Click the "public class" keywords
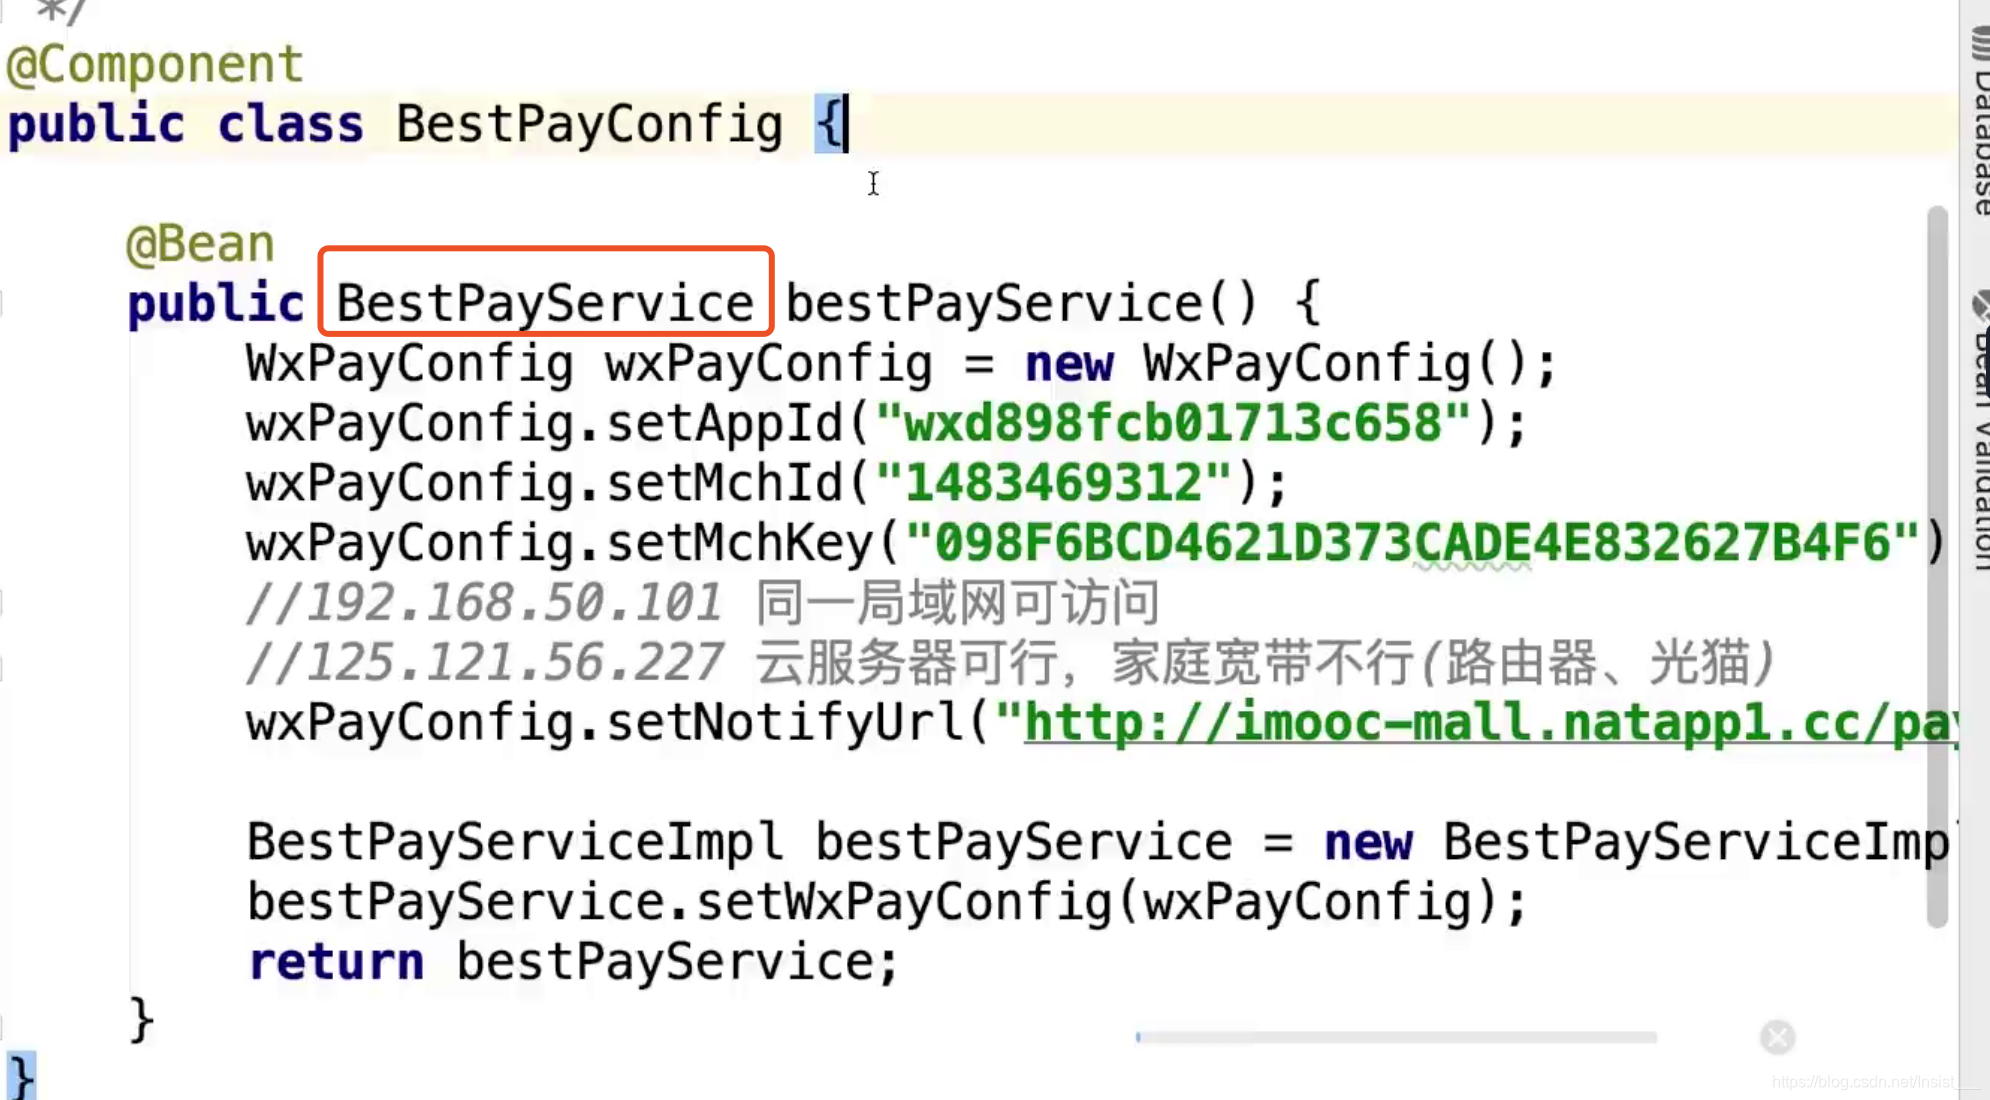The width and height of the screenshot is (1990, 1100). coord(185,125)
